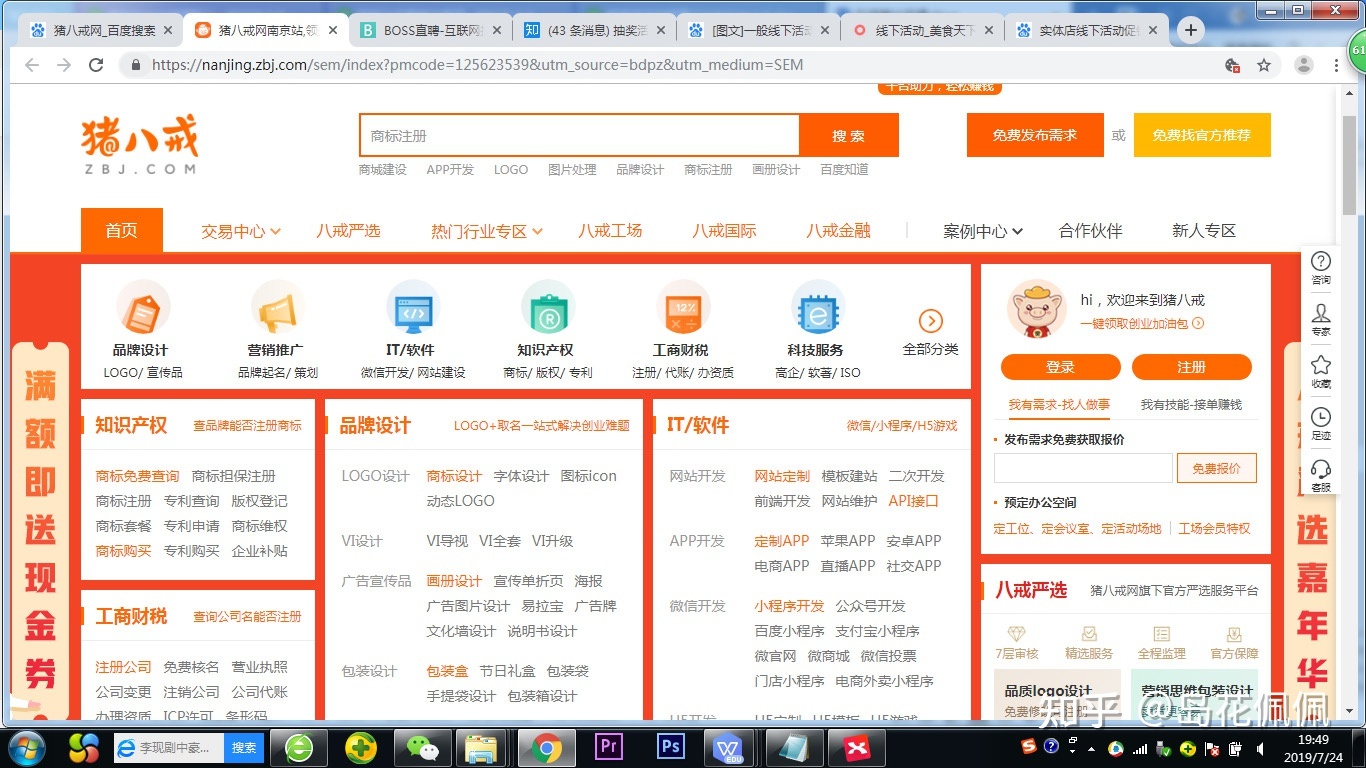This screenshot has height=768, width=1366.
Task: Open the 客服 headset sidebar icon
Action: tap(1321, 469)
